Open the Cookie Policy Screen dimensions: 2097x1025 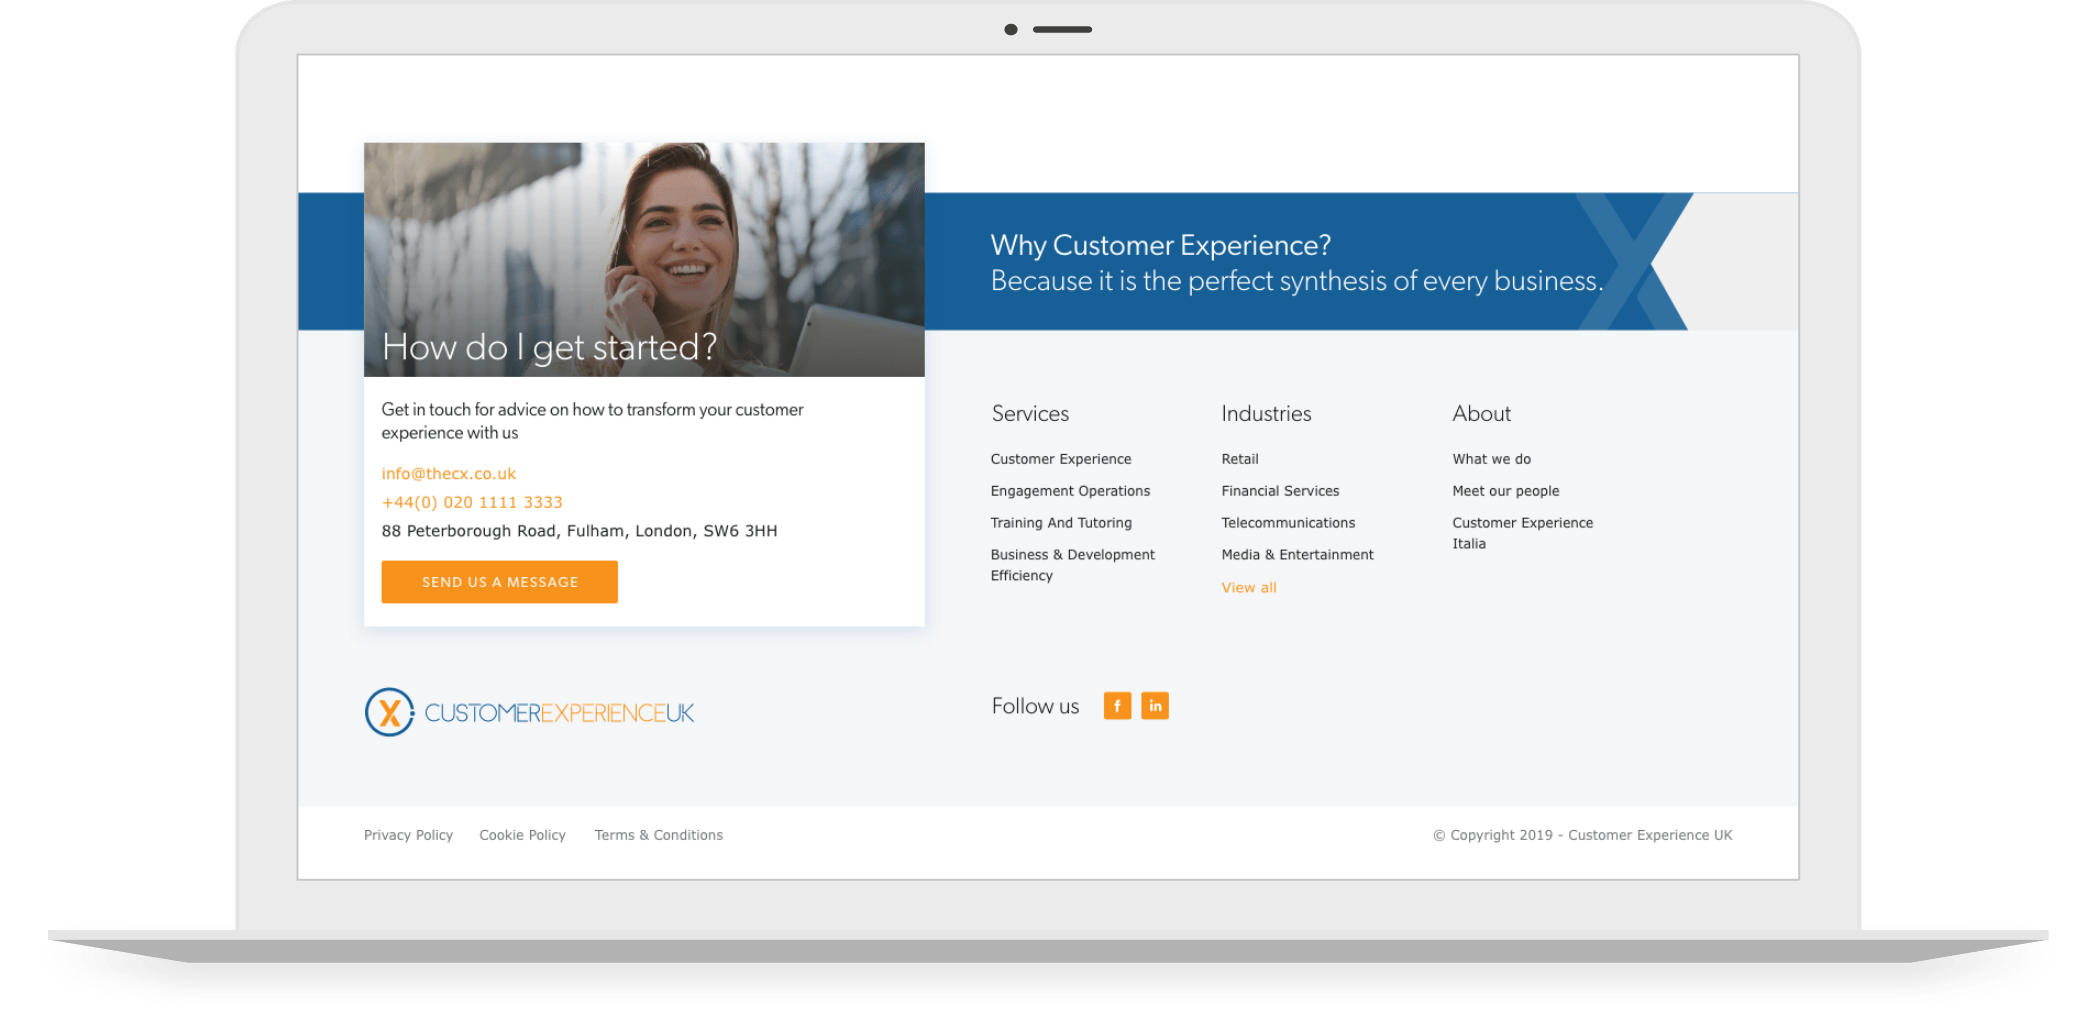click(522, 835)
